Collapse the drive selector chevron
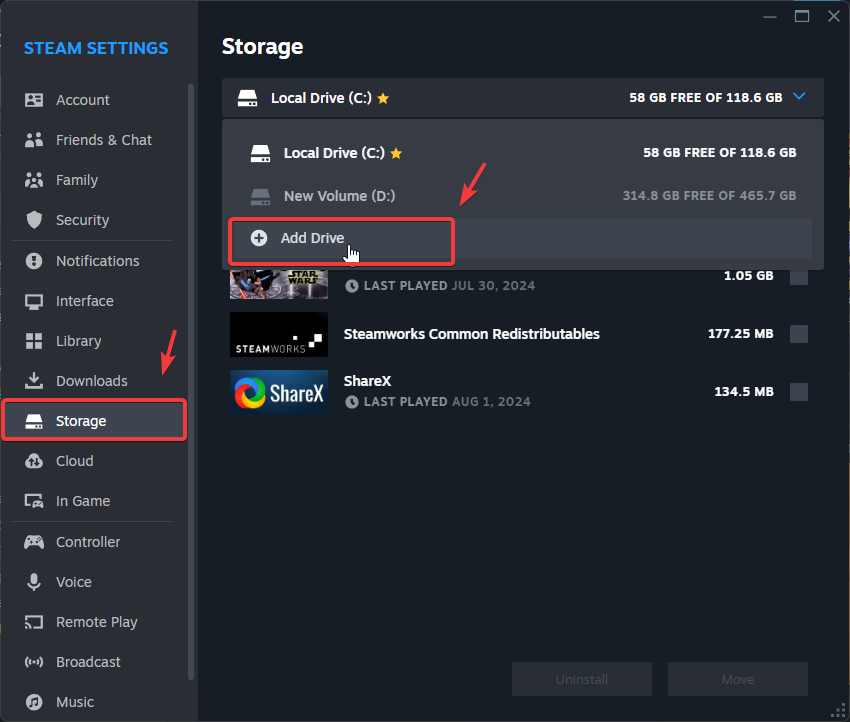The width and height of the screenshot is (850, 722). point(798,97)
